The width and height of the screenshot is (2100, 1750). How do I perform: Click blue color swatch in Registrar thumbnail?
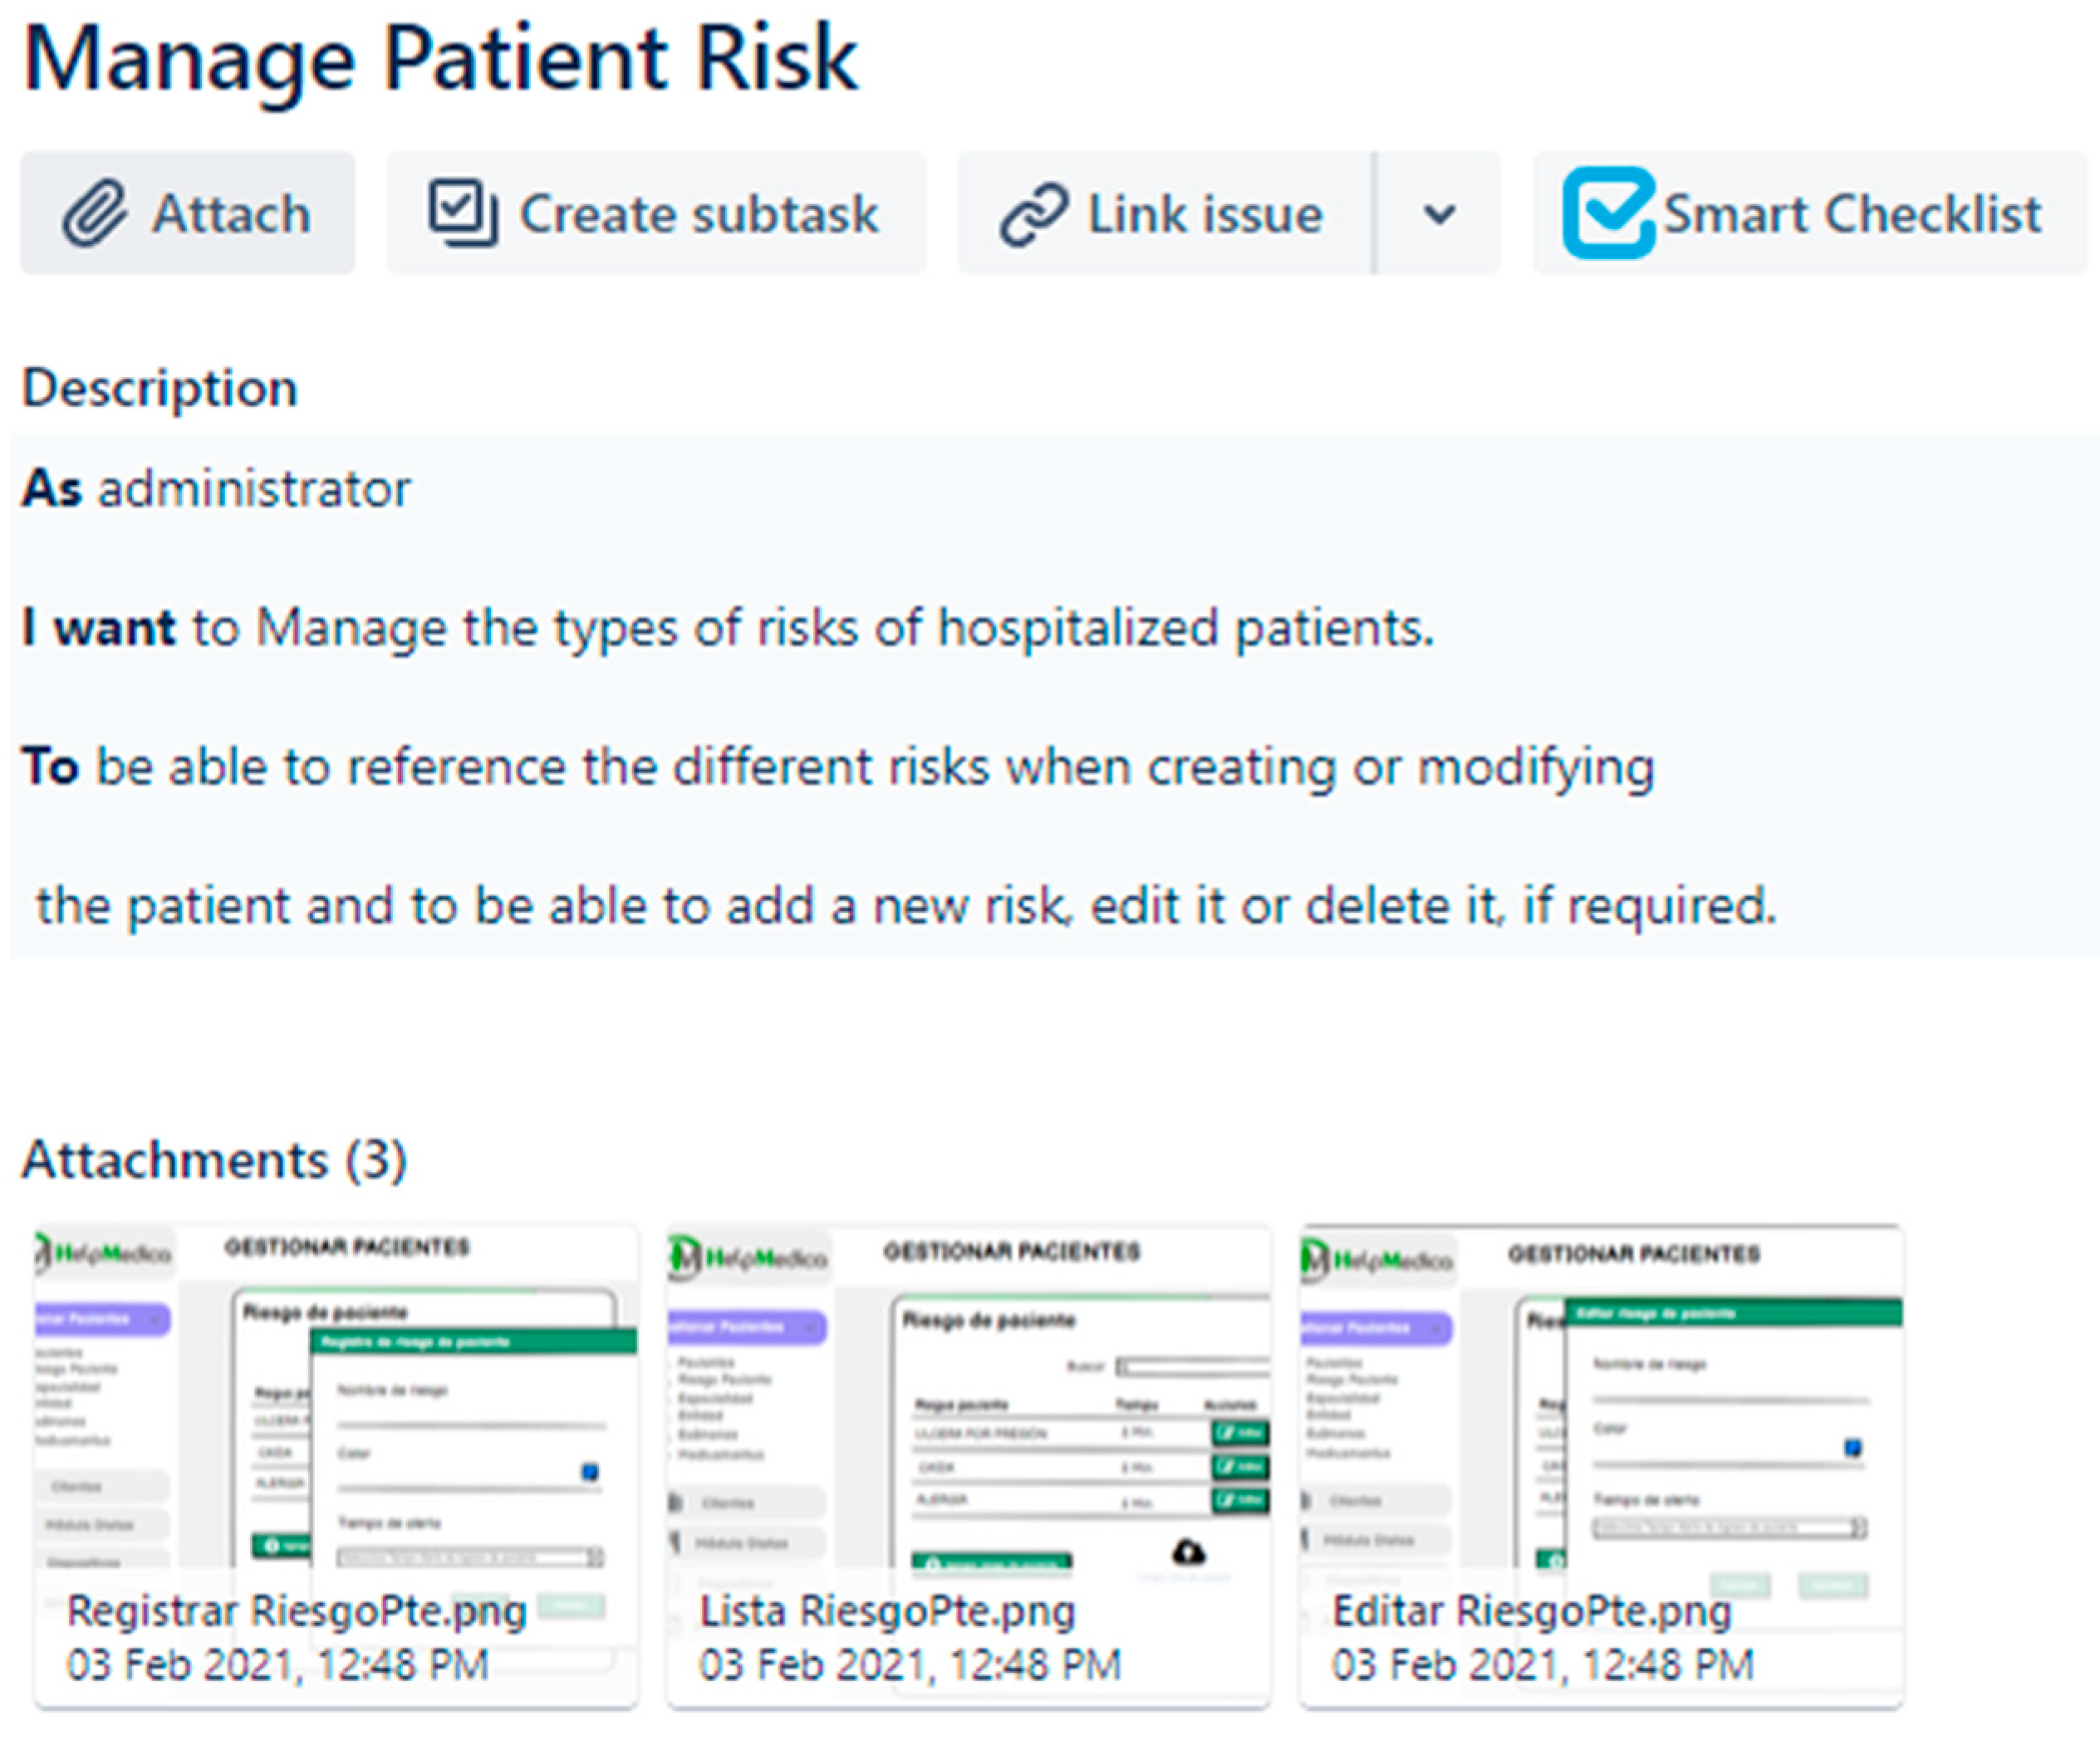[590, 1471]
